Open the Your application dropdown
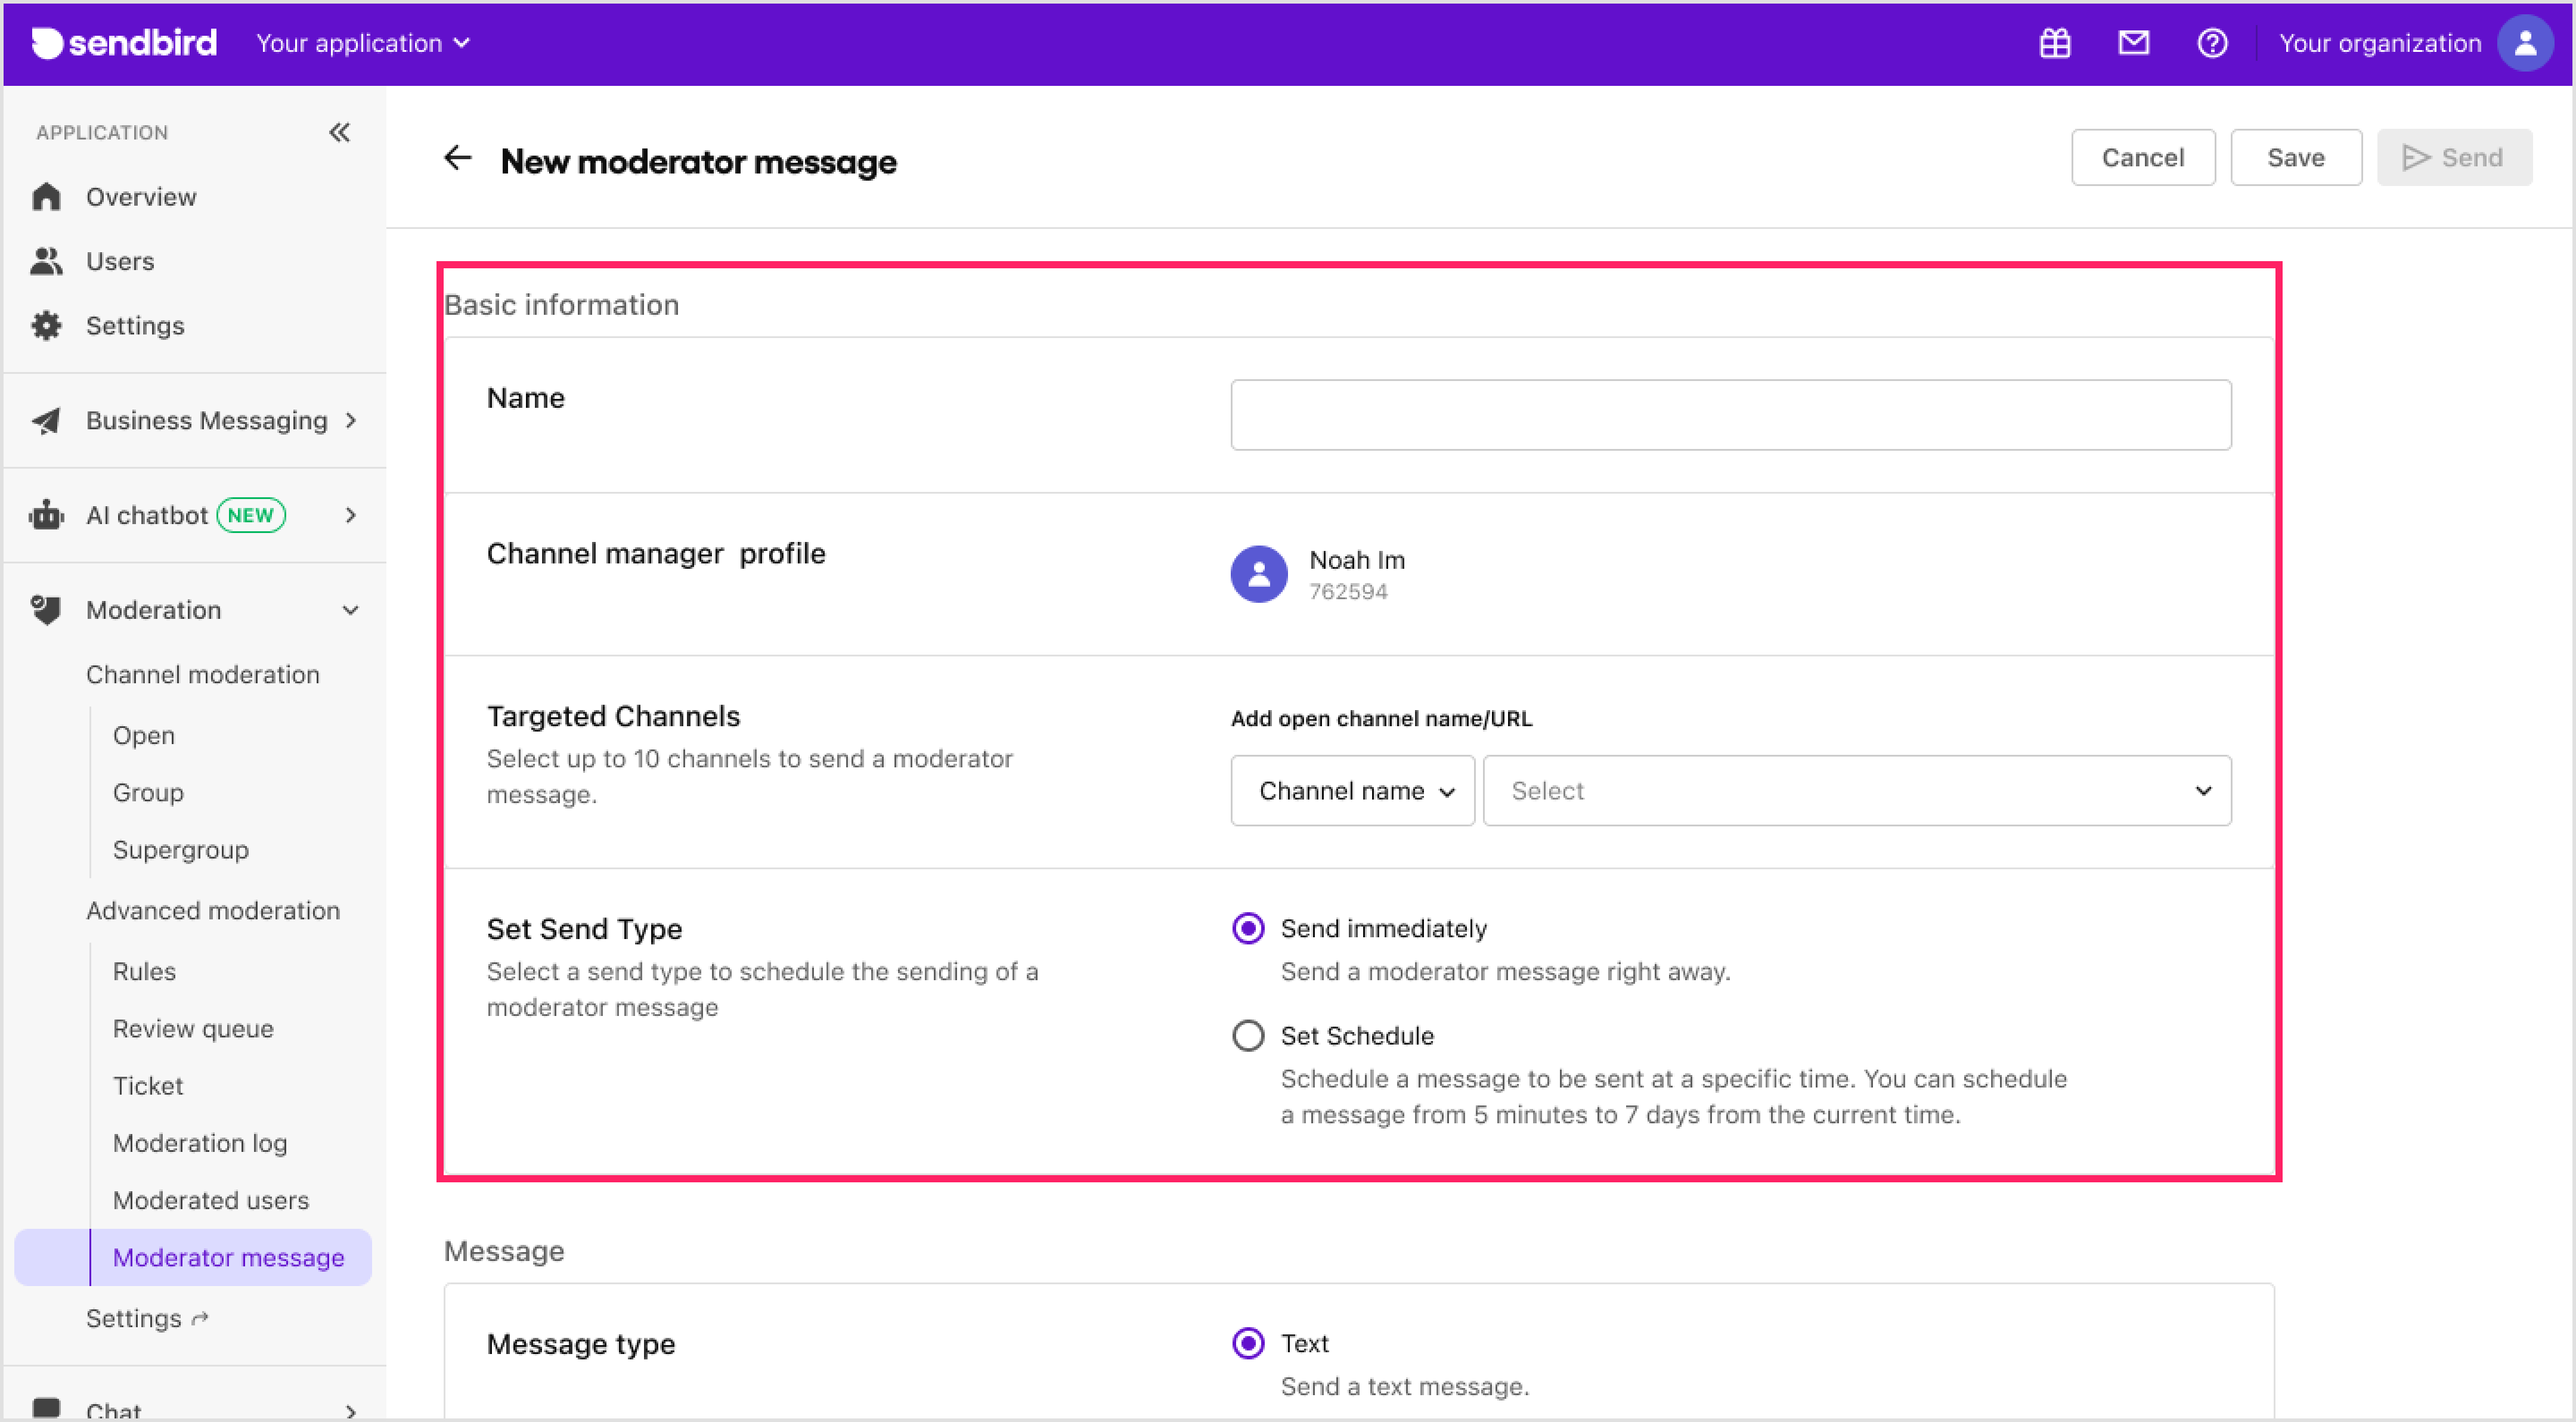This screenshot has height=1422, width=2576. [x=362, y=43]
